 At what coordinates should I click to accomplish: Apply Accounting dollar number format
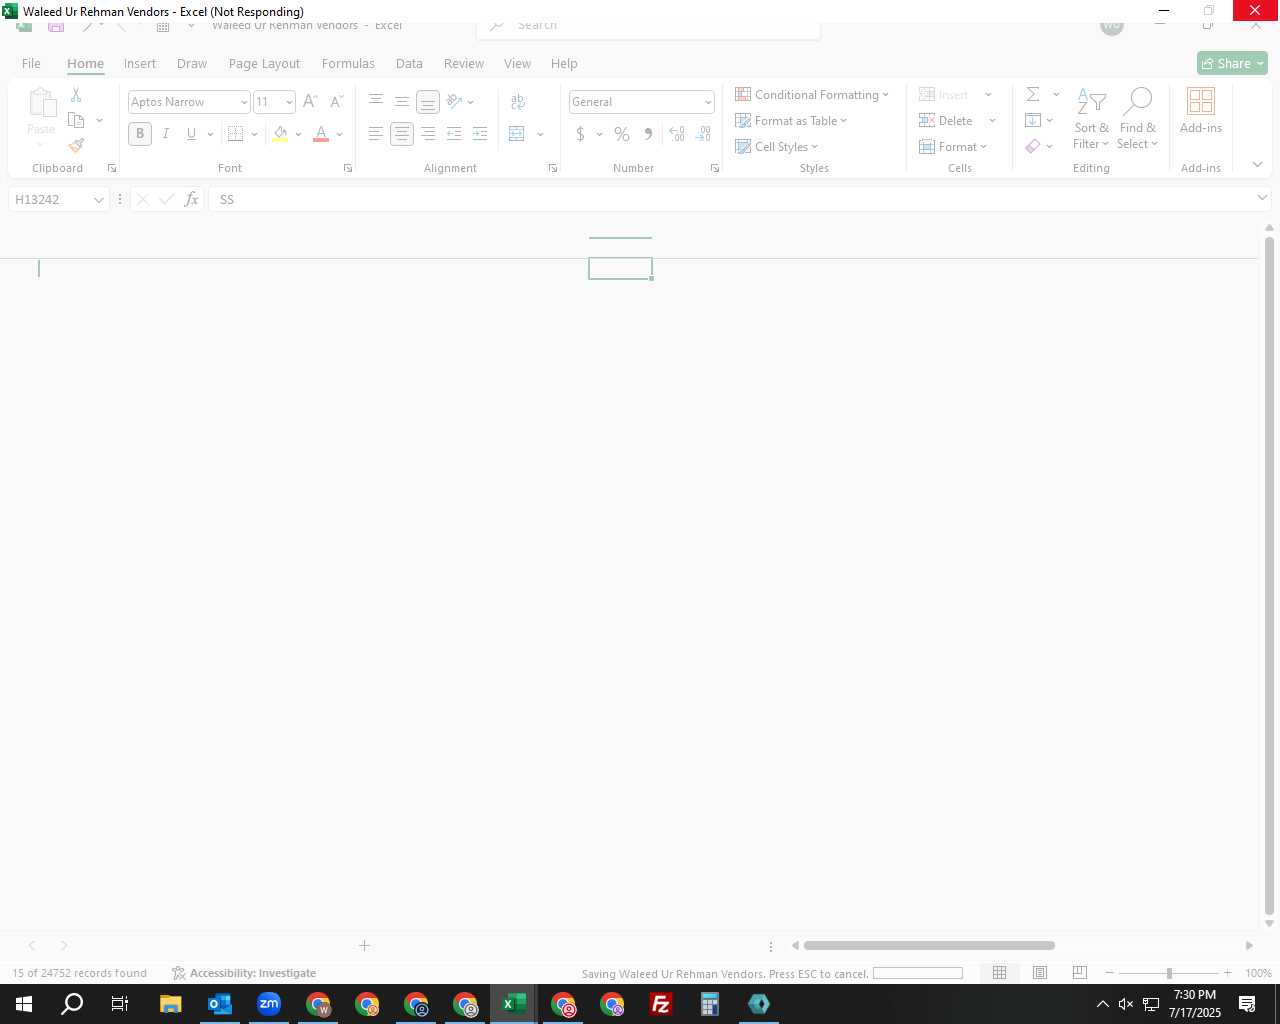click(x=580, y=134)
